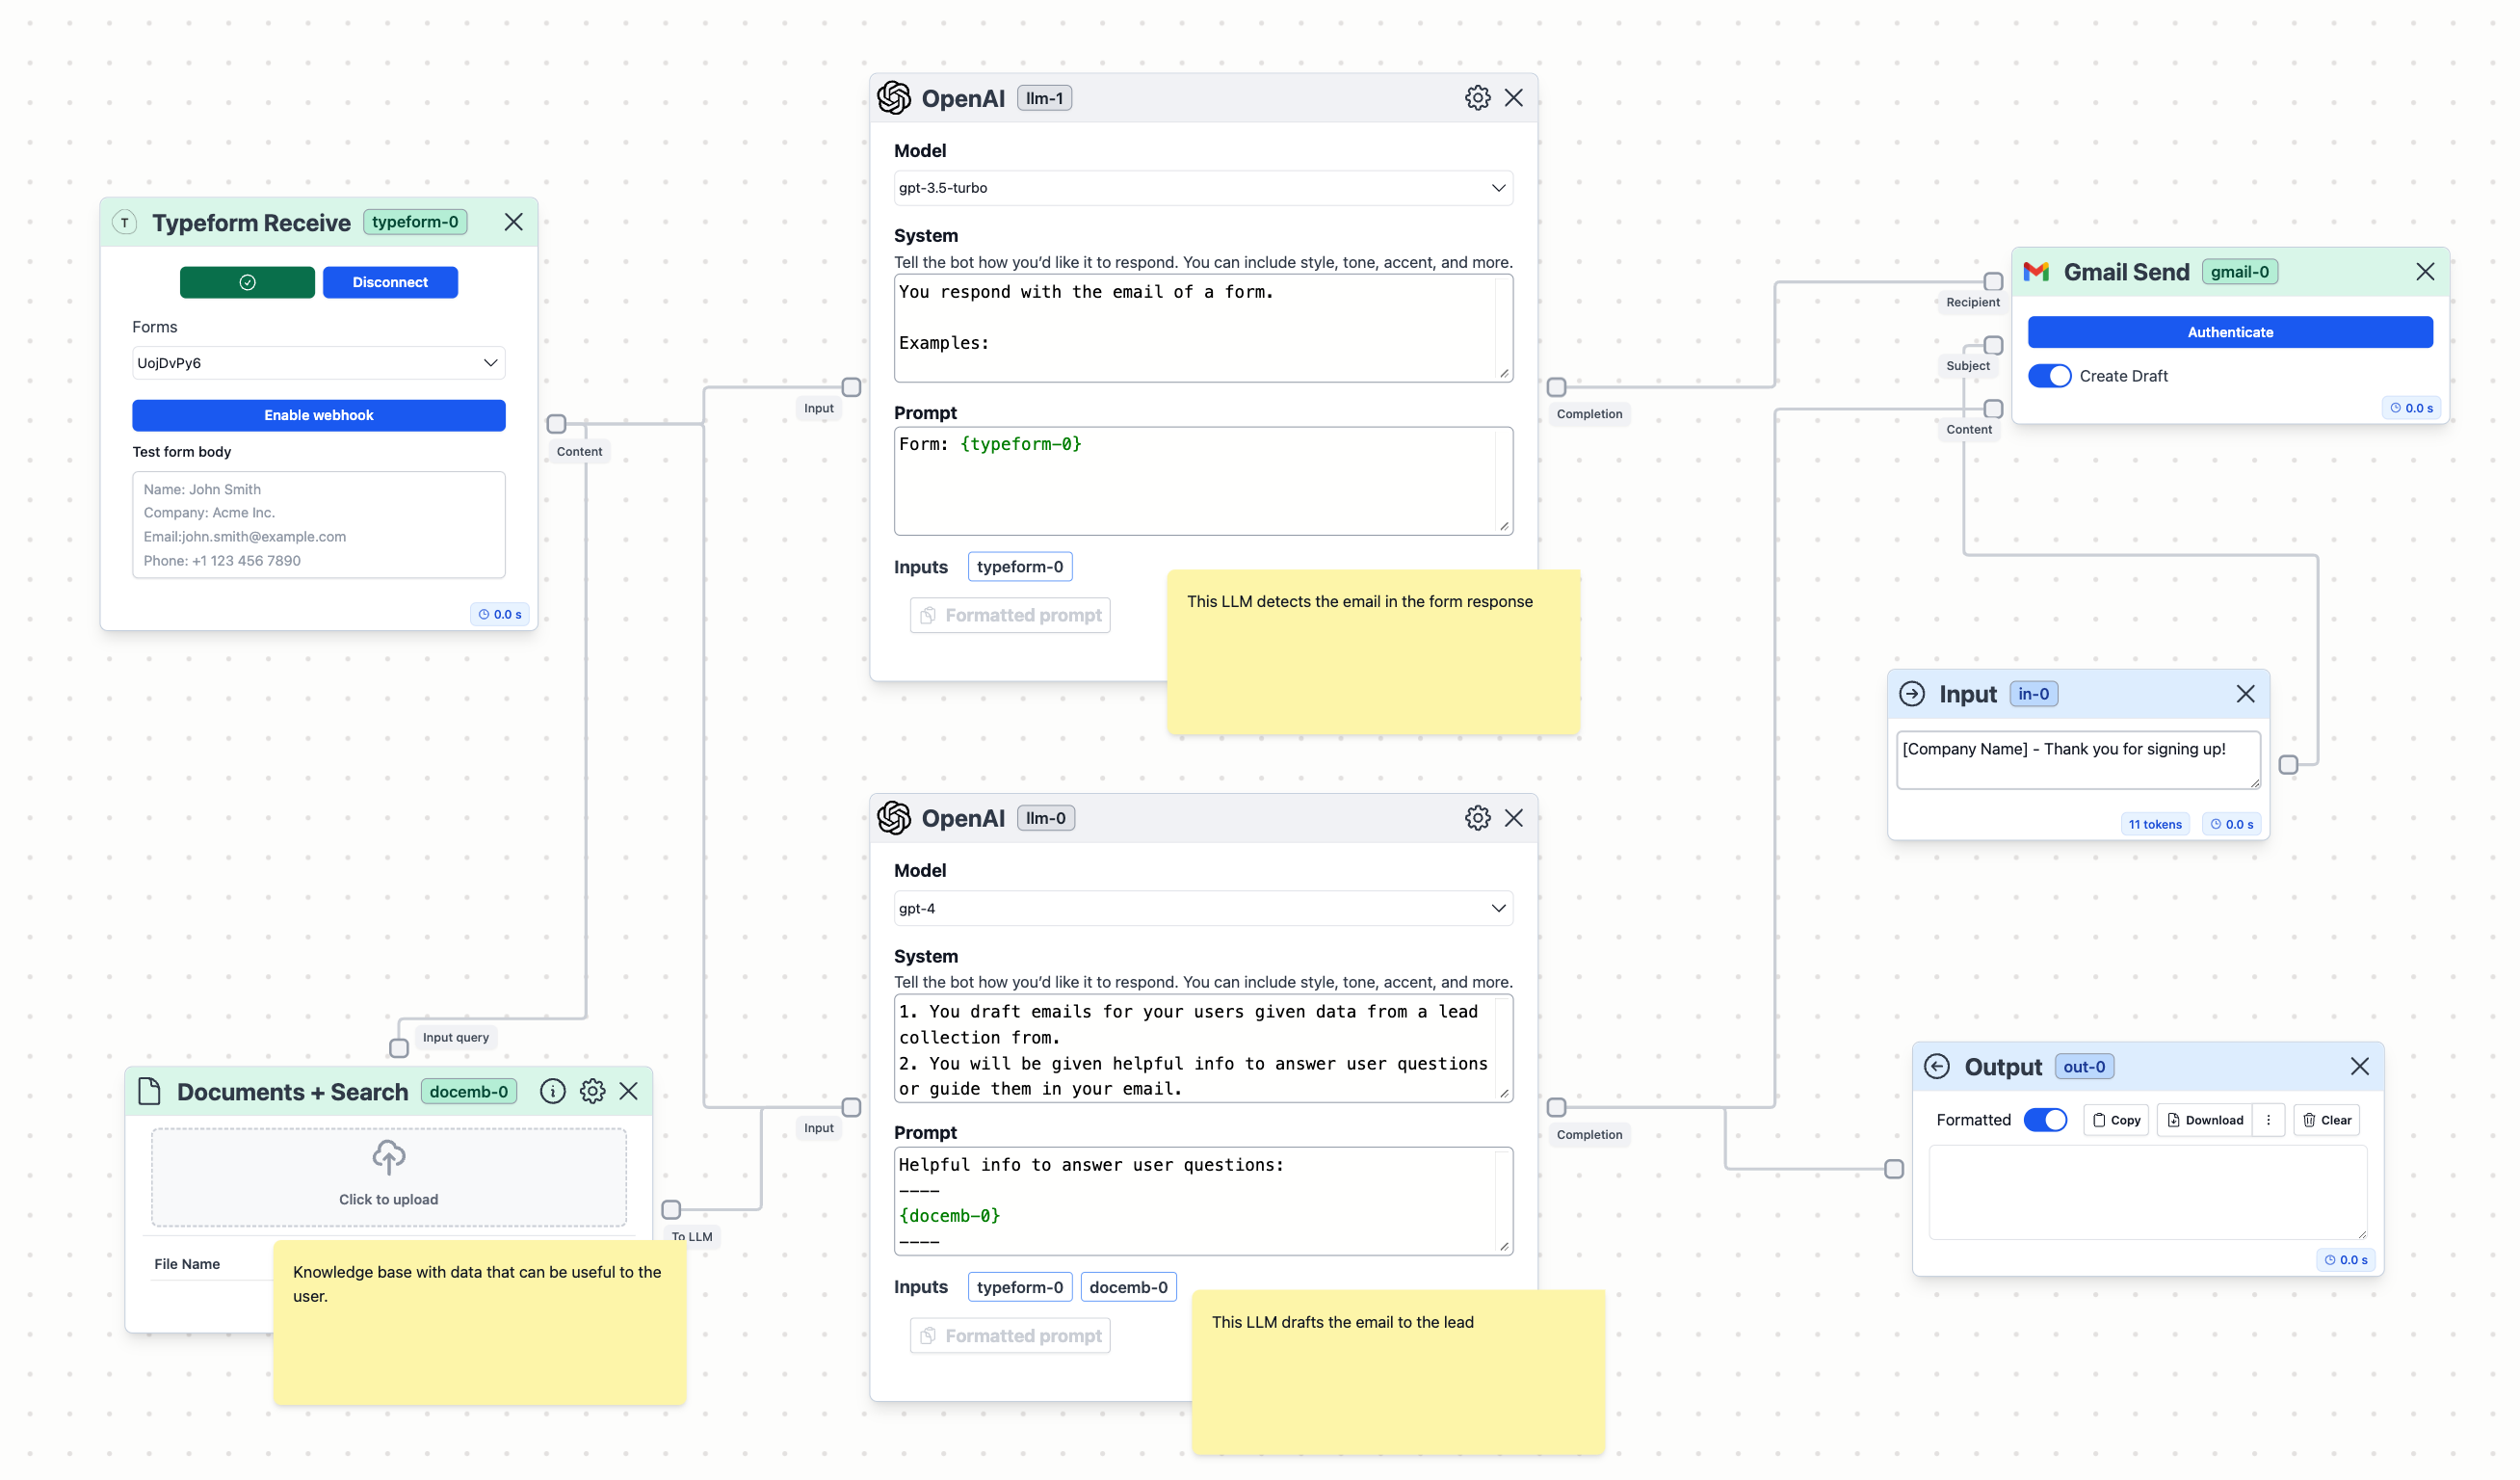Image resolution: width=2520 pixels, height=1480 pixels.
Task: Click Input node text field with Company Name
Action: tap(2078, 760)
